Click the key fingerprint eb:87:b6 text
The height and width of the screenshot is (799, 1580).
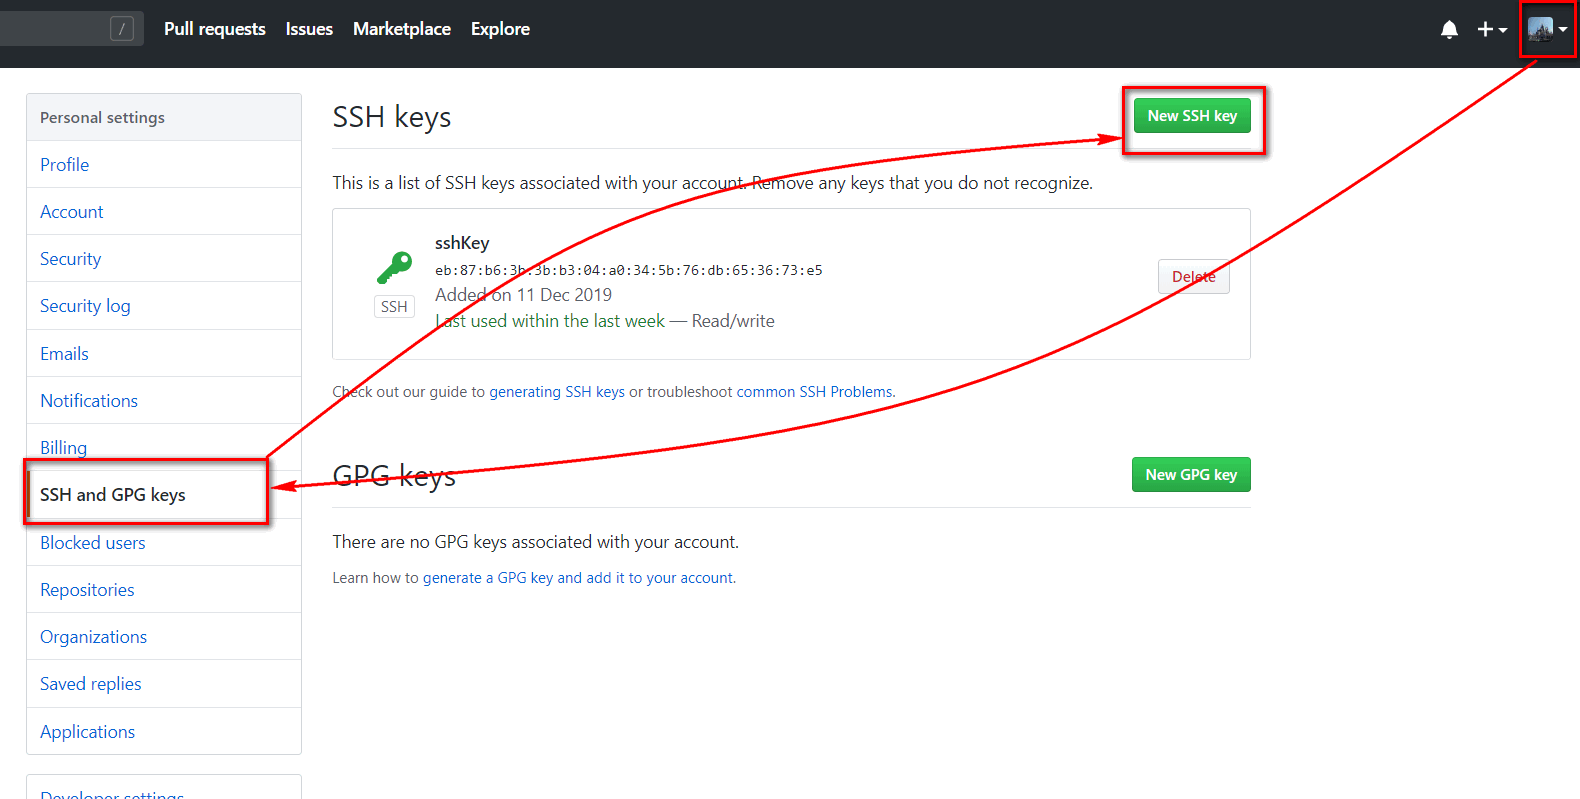[x=629, y=270]
